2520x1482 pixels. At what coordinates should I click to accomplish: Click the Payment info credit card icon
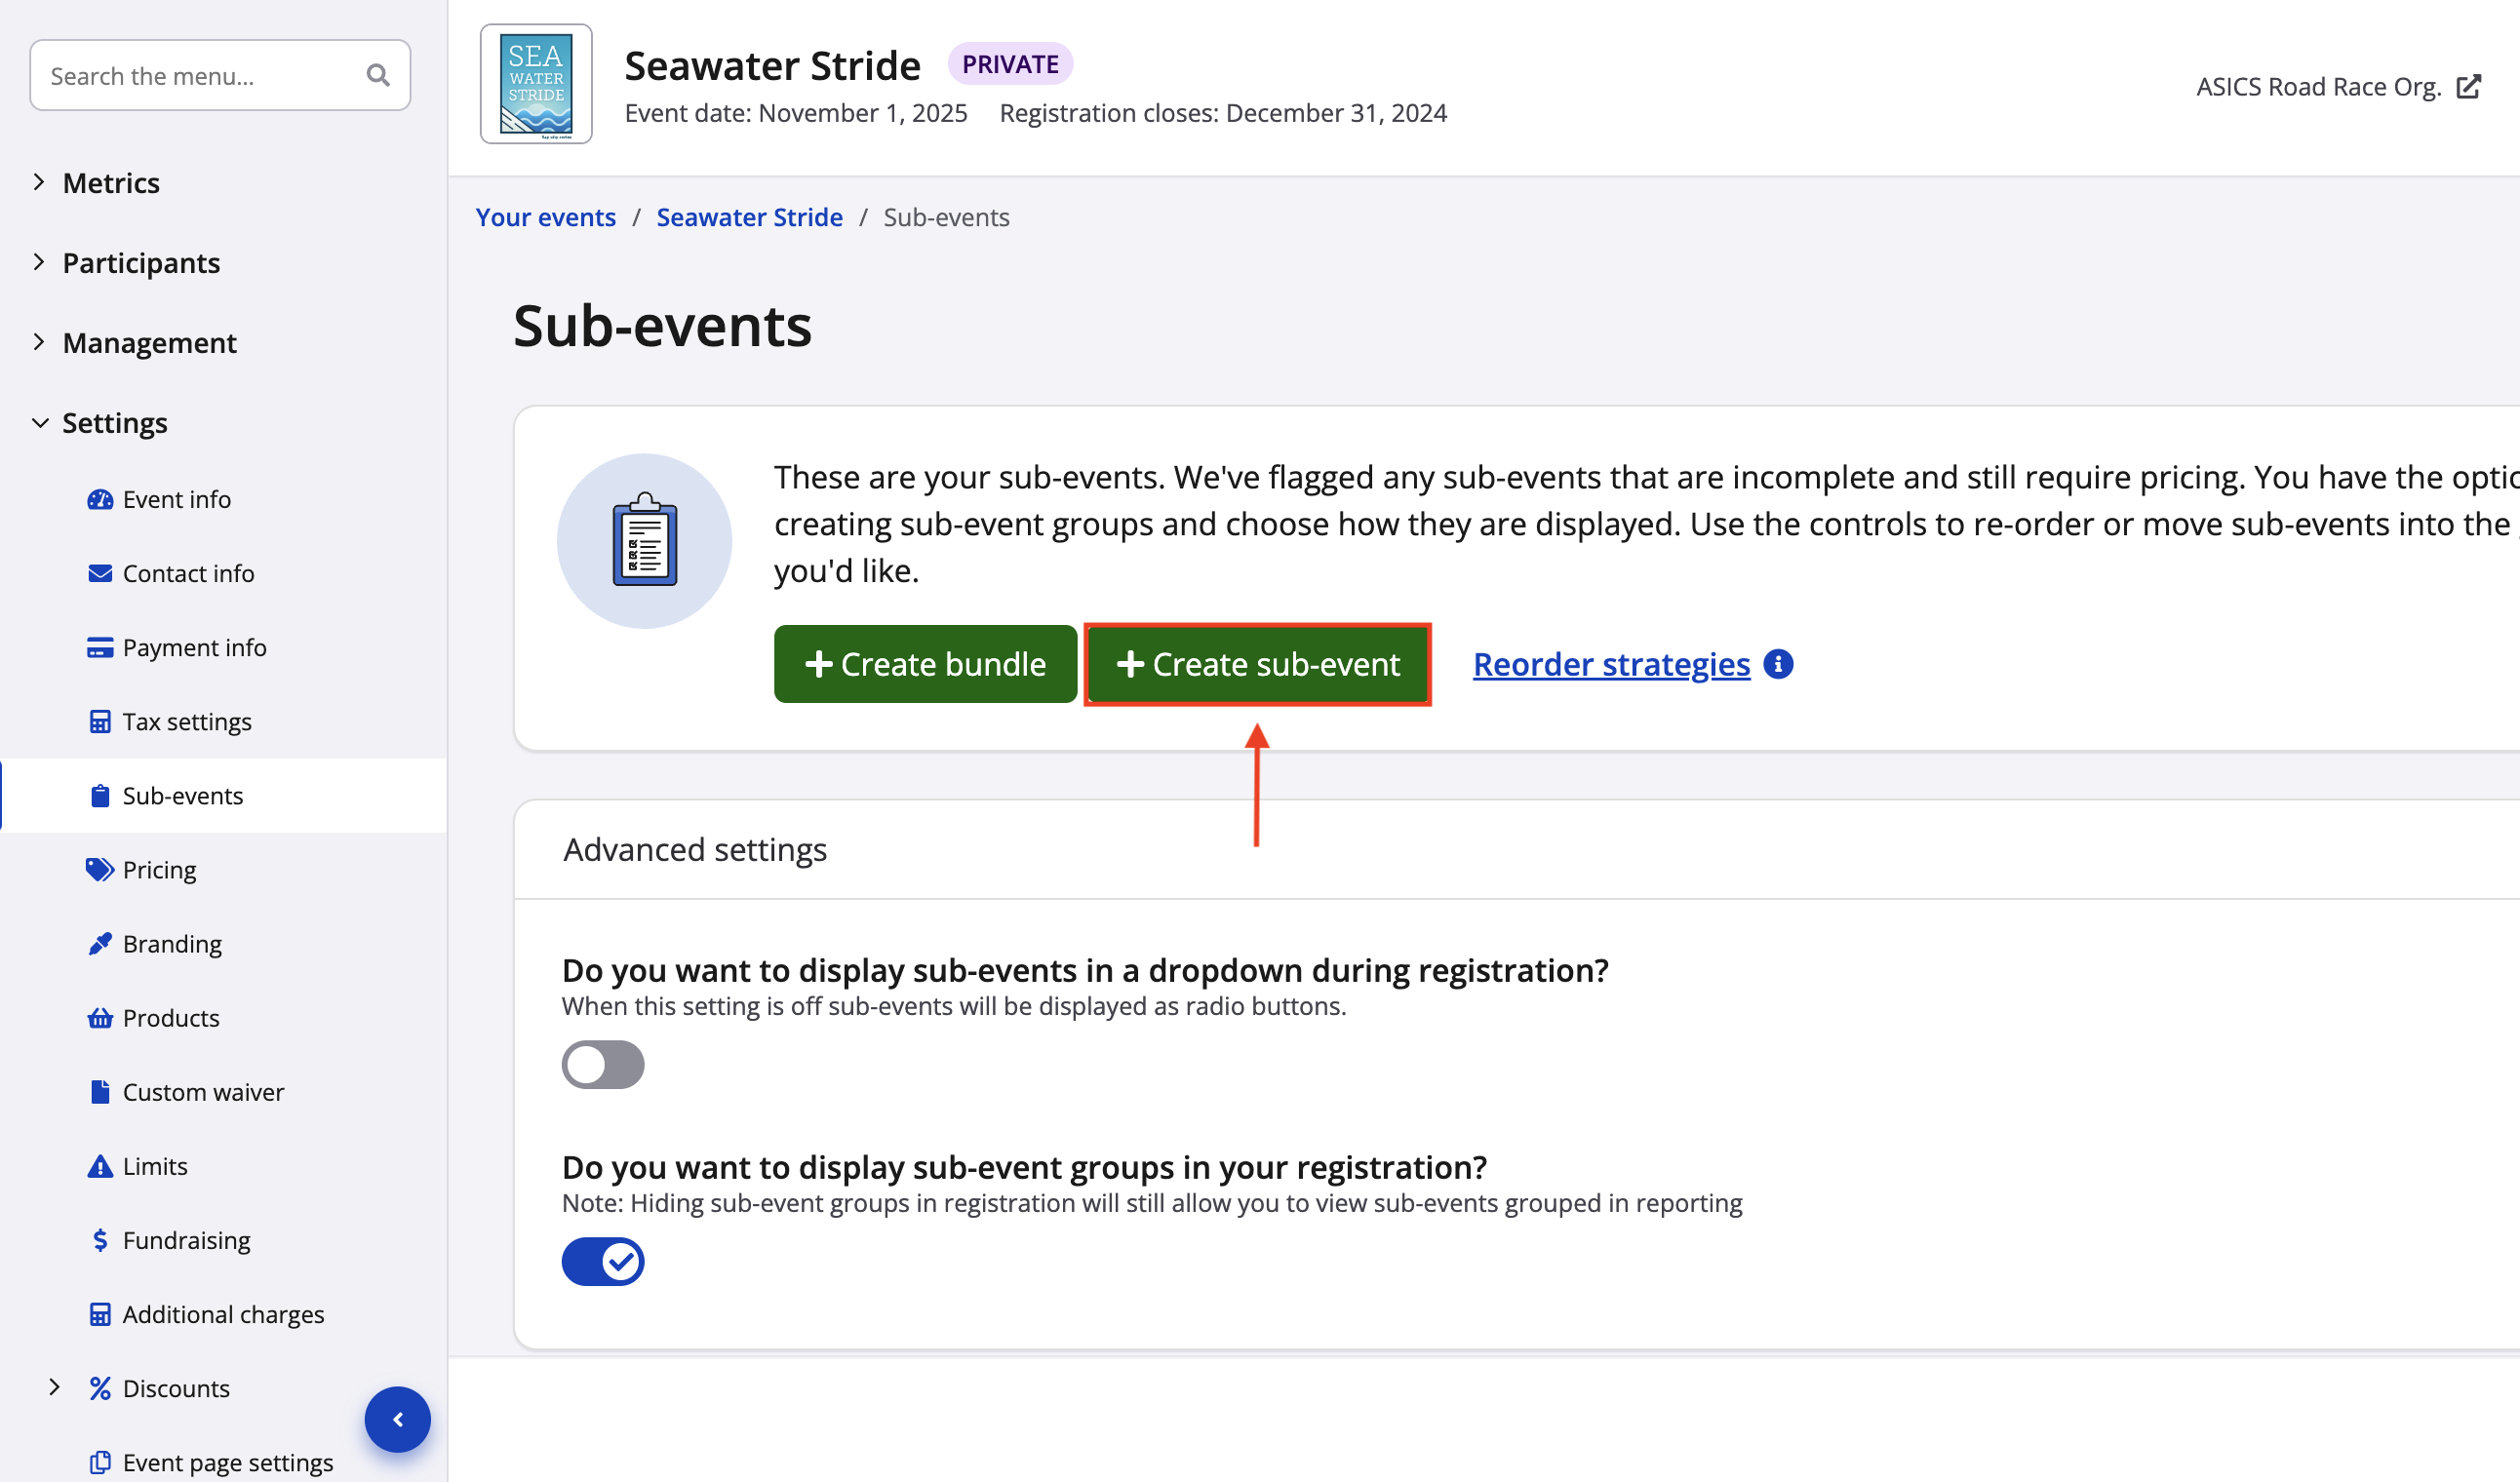pos(100,647)
